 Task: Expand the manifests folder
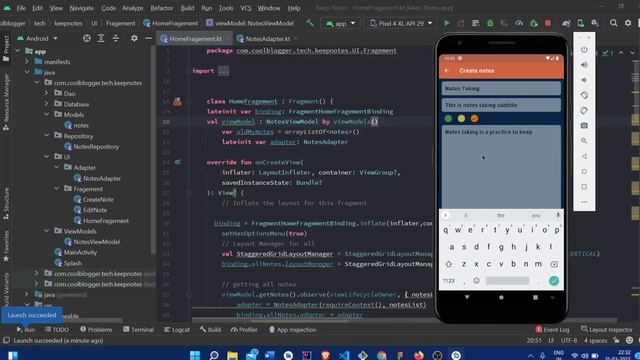[x=27, y=62]
